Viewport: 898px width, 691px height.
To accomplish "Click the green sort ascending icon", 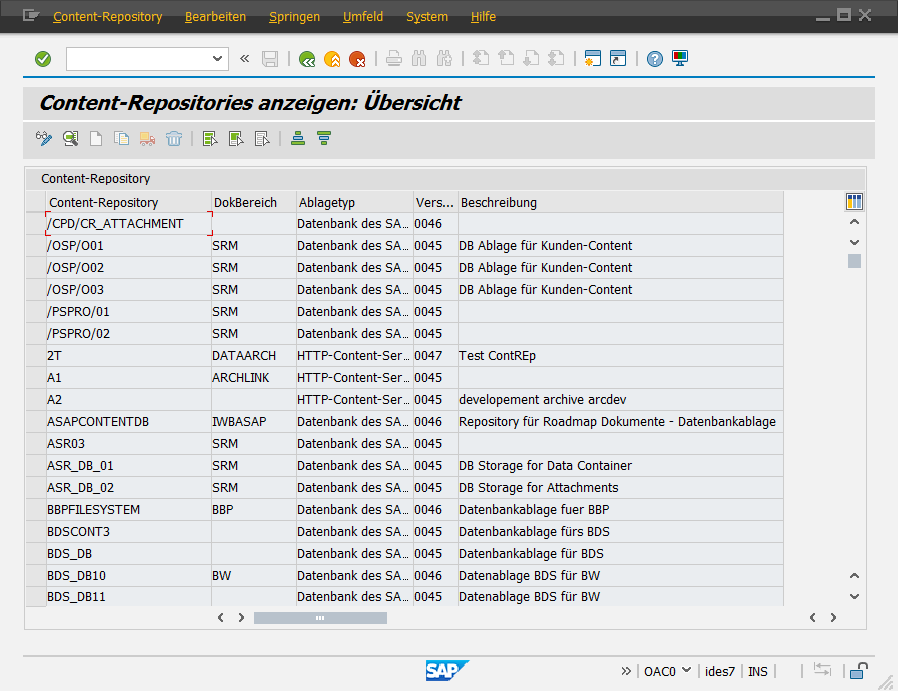I will click(298, 139).
